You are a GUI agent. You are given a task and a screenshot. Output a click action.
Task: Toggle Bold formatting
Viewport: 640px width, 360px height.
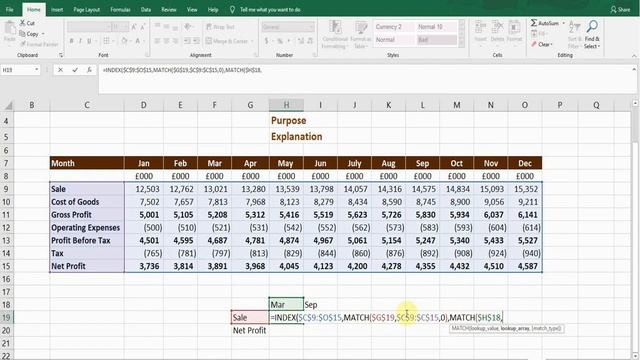(71, 41)
